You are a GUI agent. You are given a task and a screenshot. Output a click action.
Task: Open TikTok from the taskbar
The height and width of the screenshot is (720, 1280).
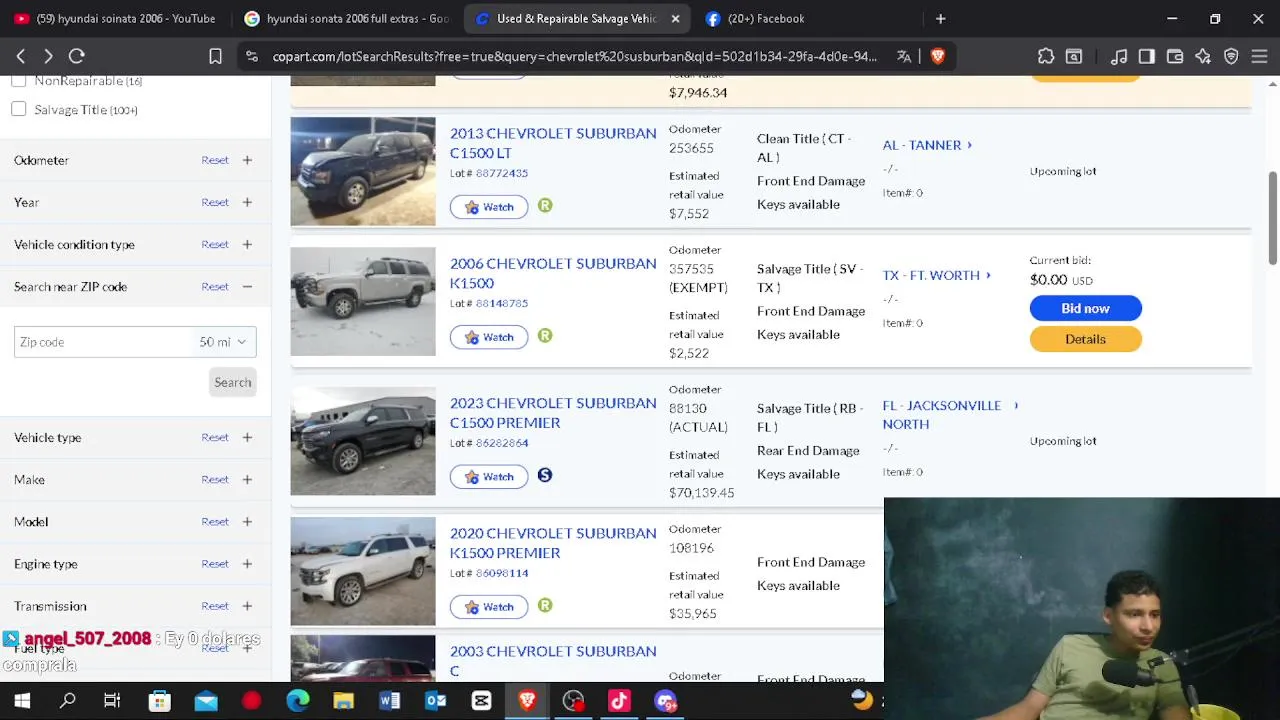(x=619, y=701)
